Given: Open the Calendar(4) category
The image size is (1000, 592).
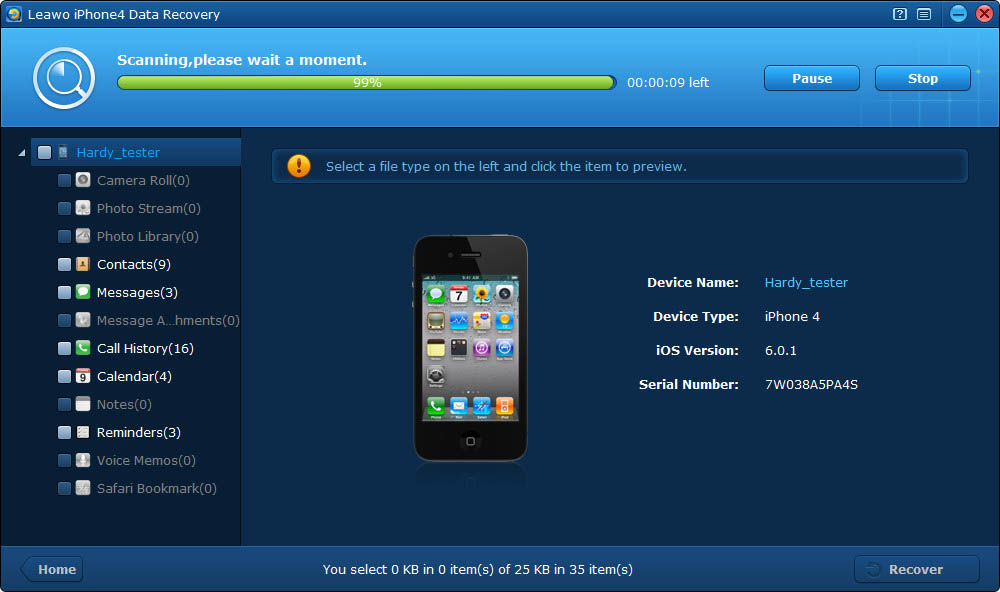Looking at the screenshot, I should (134, 376).
